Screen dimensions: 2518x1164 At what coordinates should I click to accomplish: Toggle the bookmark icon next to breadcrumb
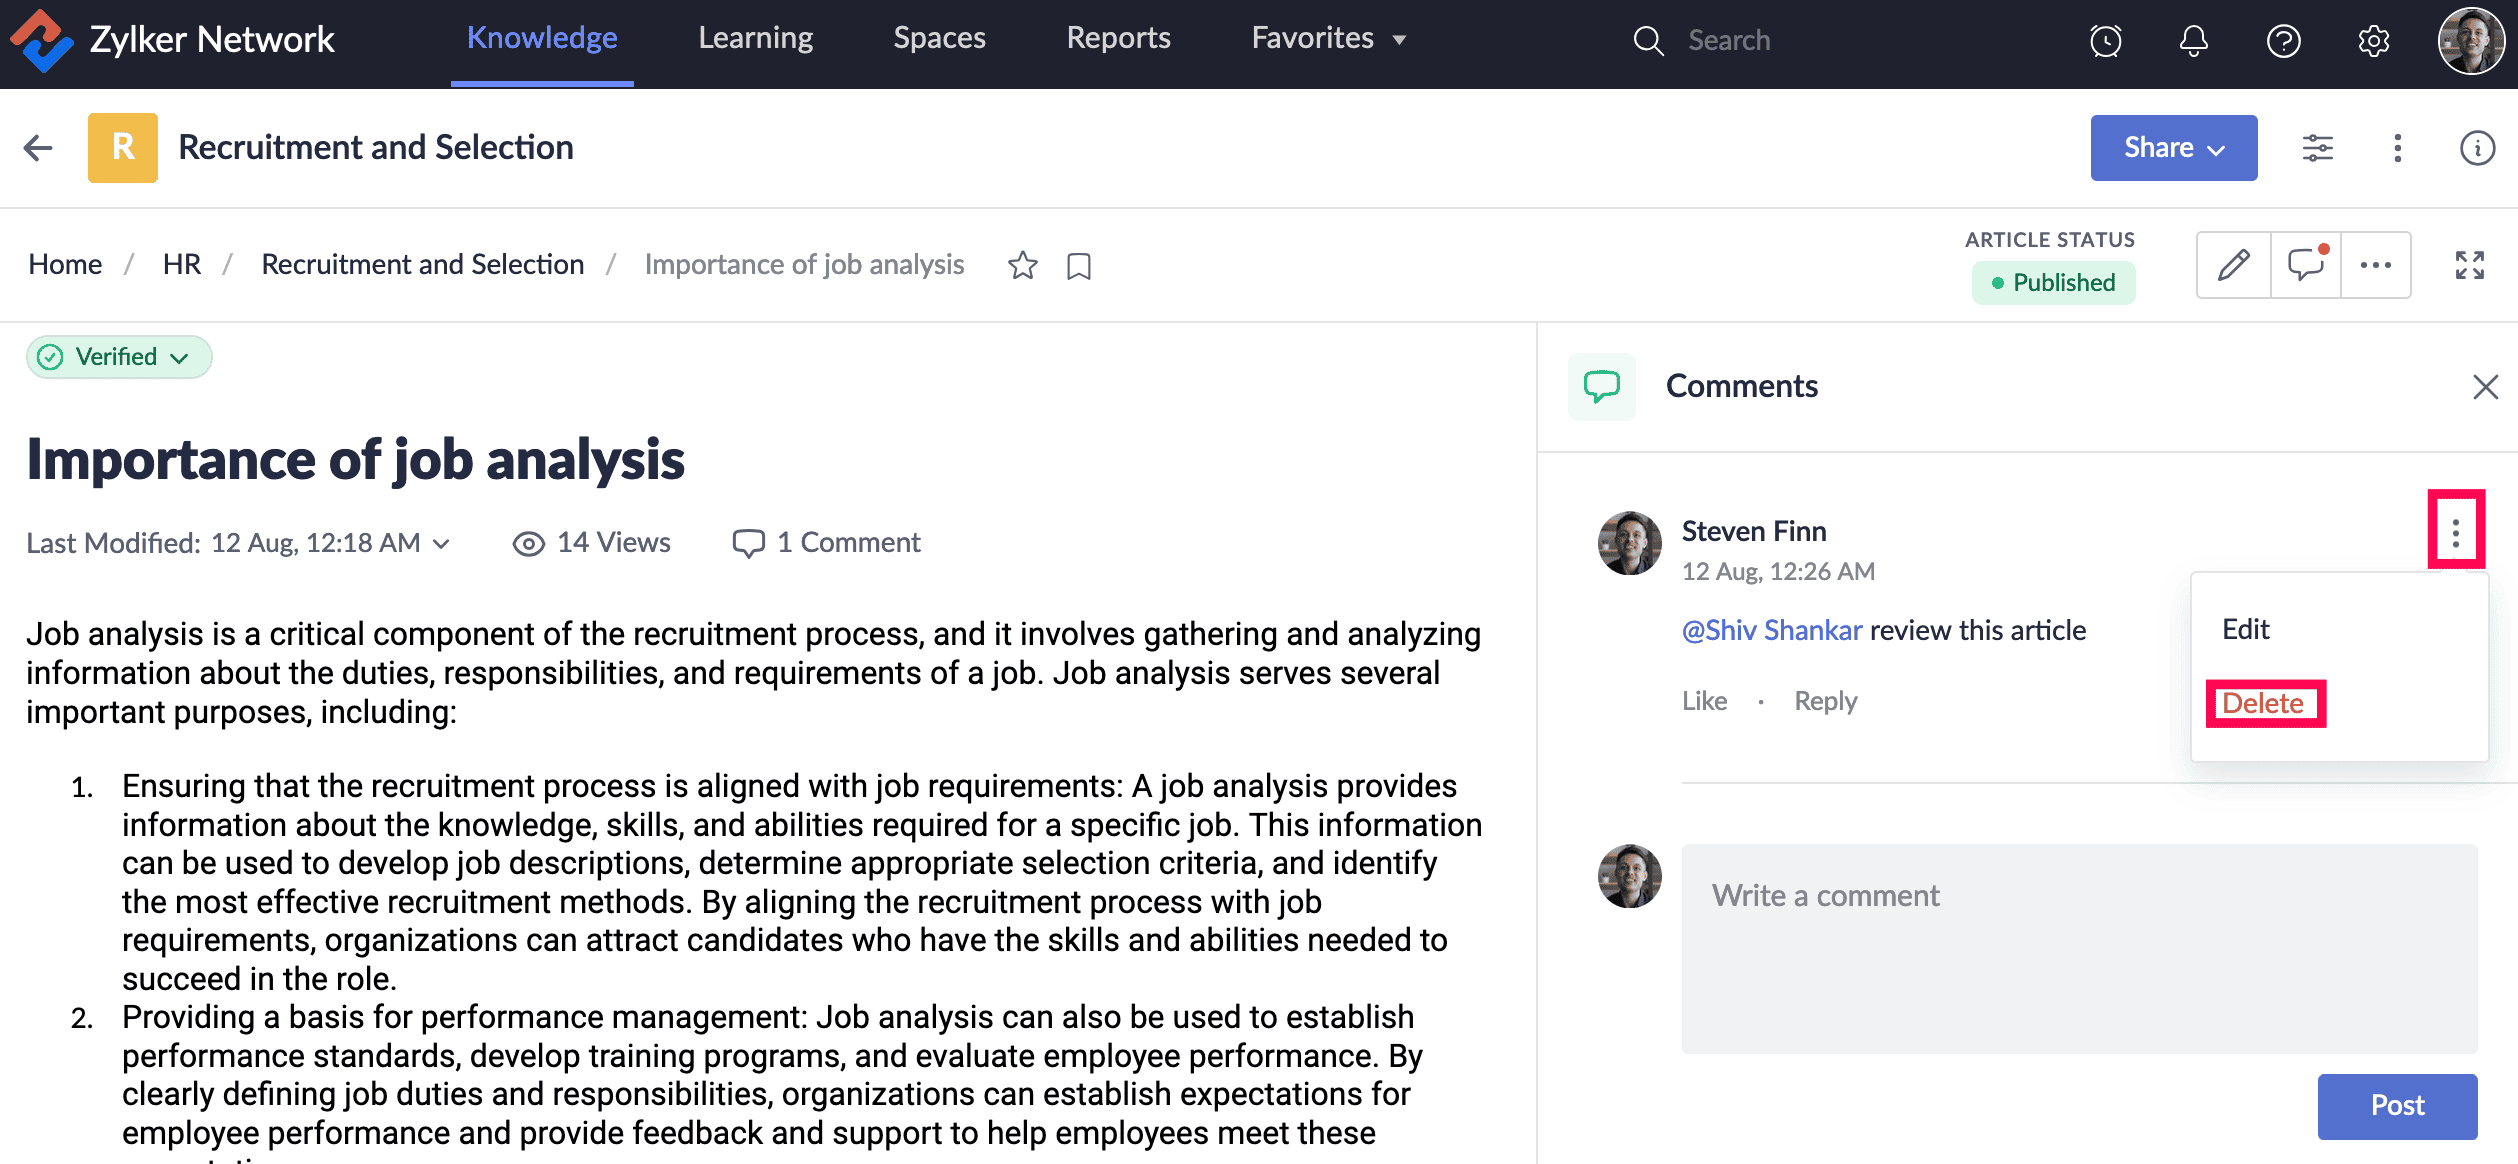click(1078, 266)
